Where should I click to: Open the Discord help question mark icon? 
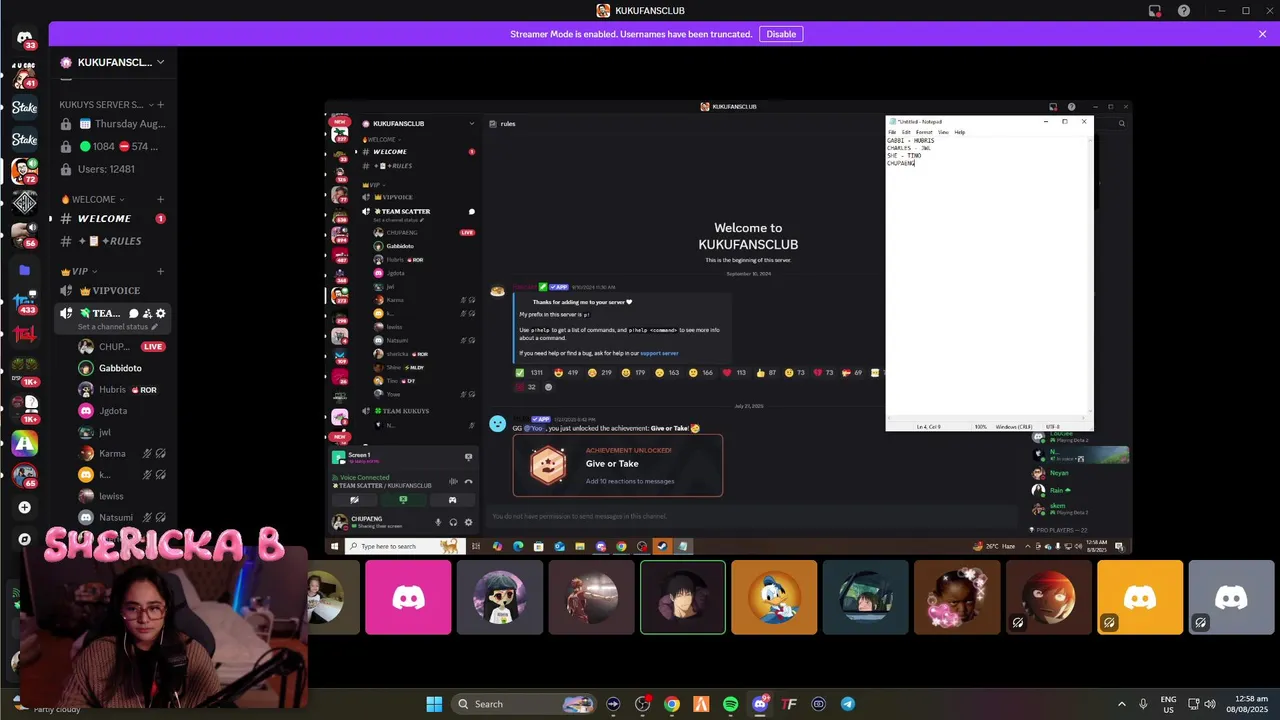coord(1184,11)
